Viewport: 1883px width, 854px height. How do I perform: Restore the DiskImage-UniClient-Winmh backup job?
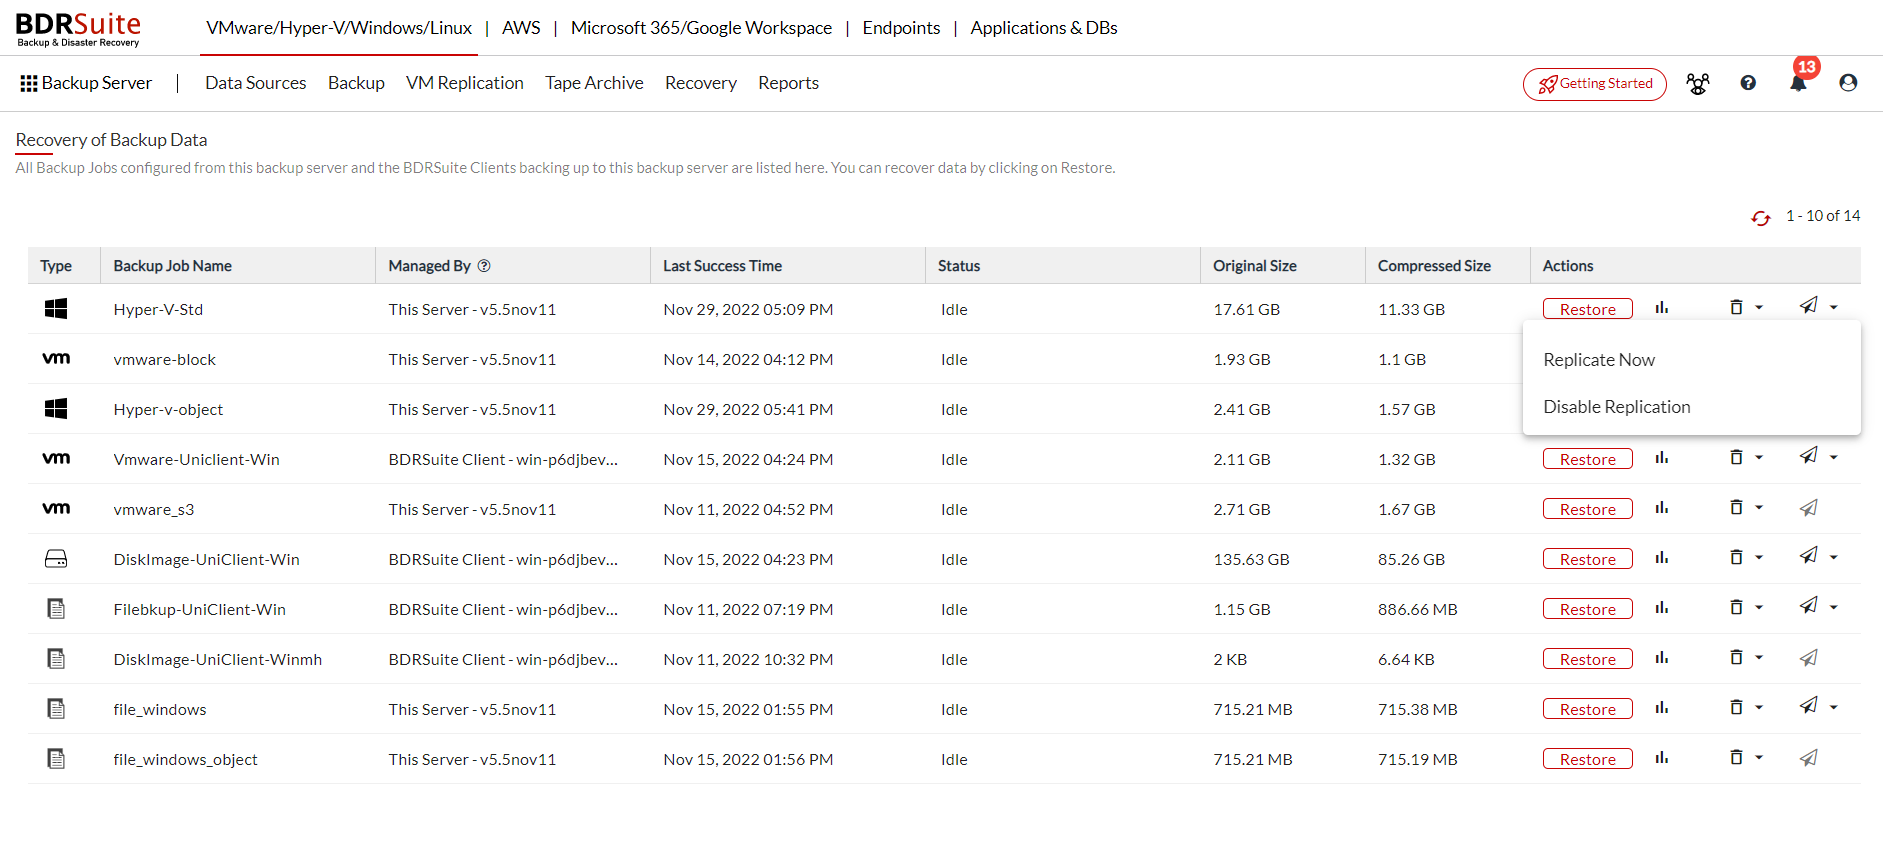click(1588, 659)
